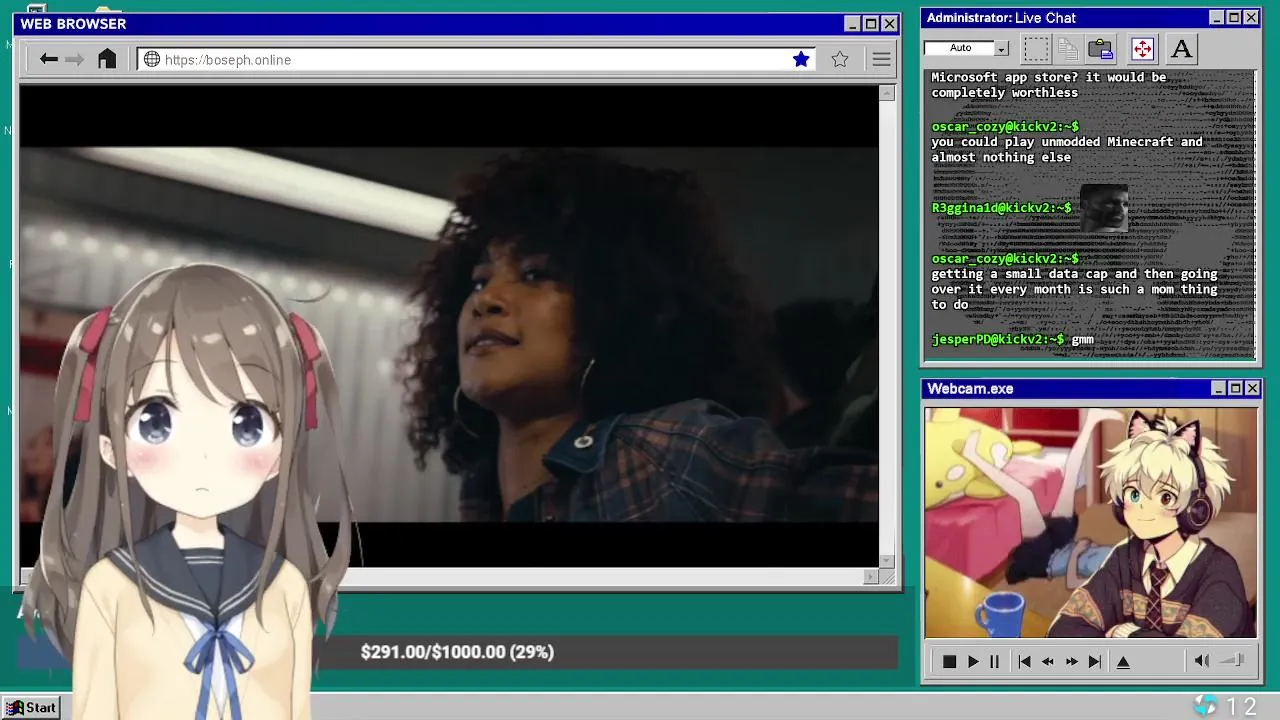The width and height of the screenshot is (1280, 720).
Task: Click the https://boseph.online address field
Action: click(476, 59)
